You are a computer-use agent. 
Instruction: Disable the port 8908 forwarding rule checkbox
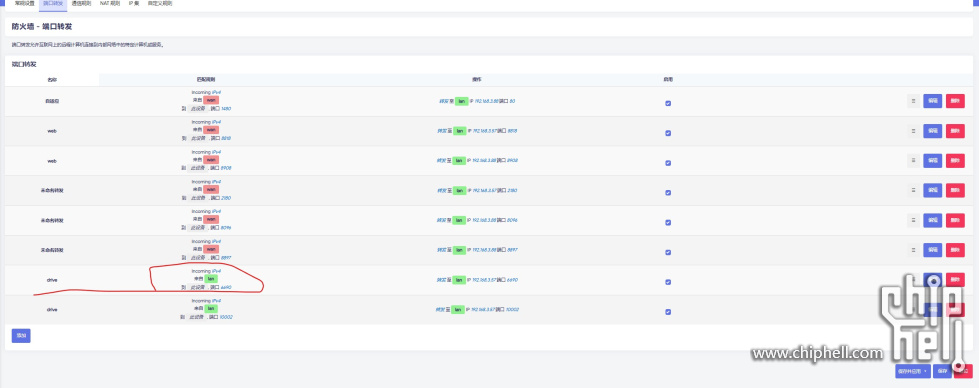(668, 163)
